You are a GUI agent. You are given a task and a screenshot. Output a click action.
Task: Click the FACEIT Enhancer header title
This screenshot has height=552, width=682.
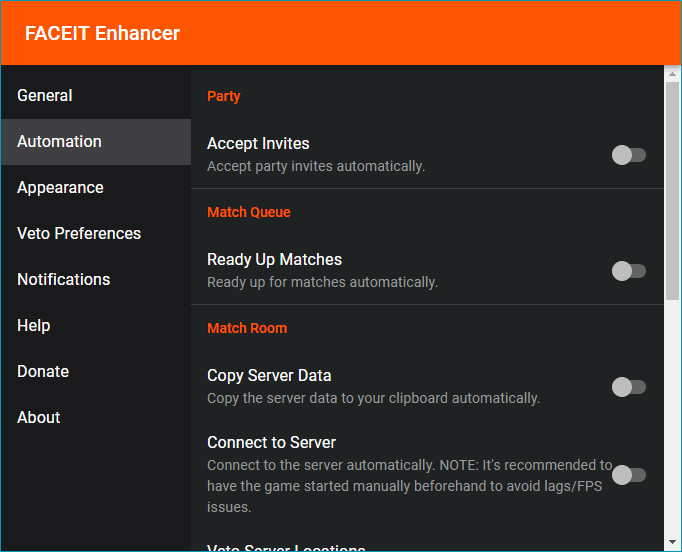tap(102, 33)
